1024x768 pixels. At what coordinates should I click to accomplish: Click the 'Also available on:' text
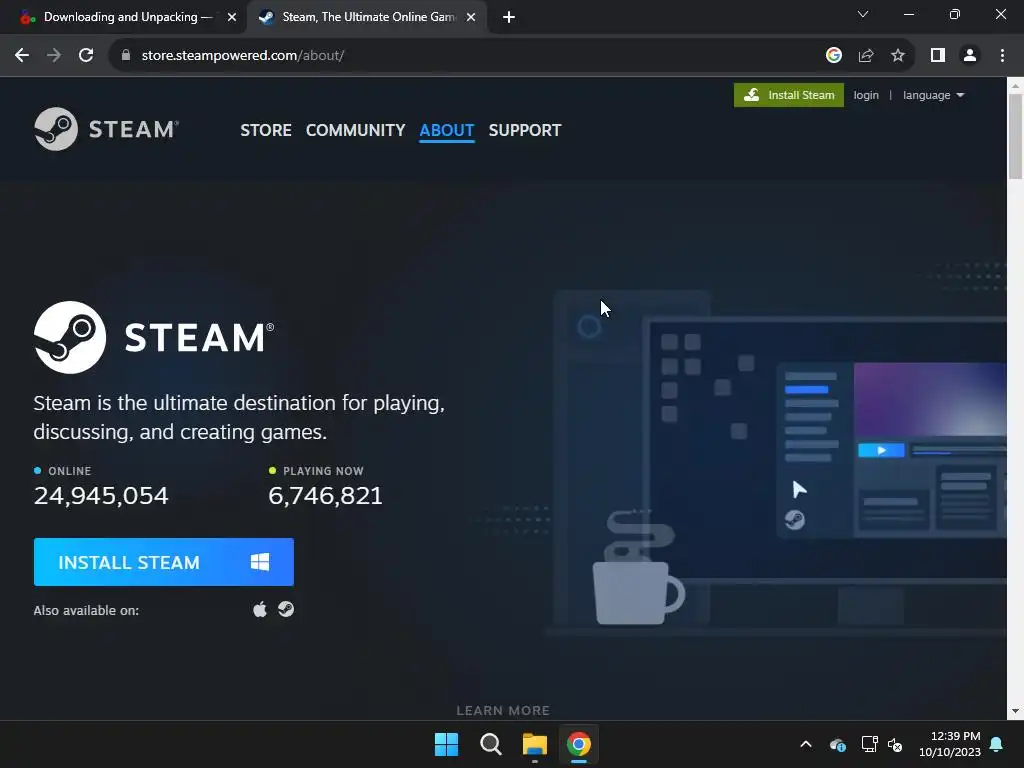(x=86, y=611)
